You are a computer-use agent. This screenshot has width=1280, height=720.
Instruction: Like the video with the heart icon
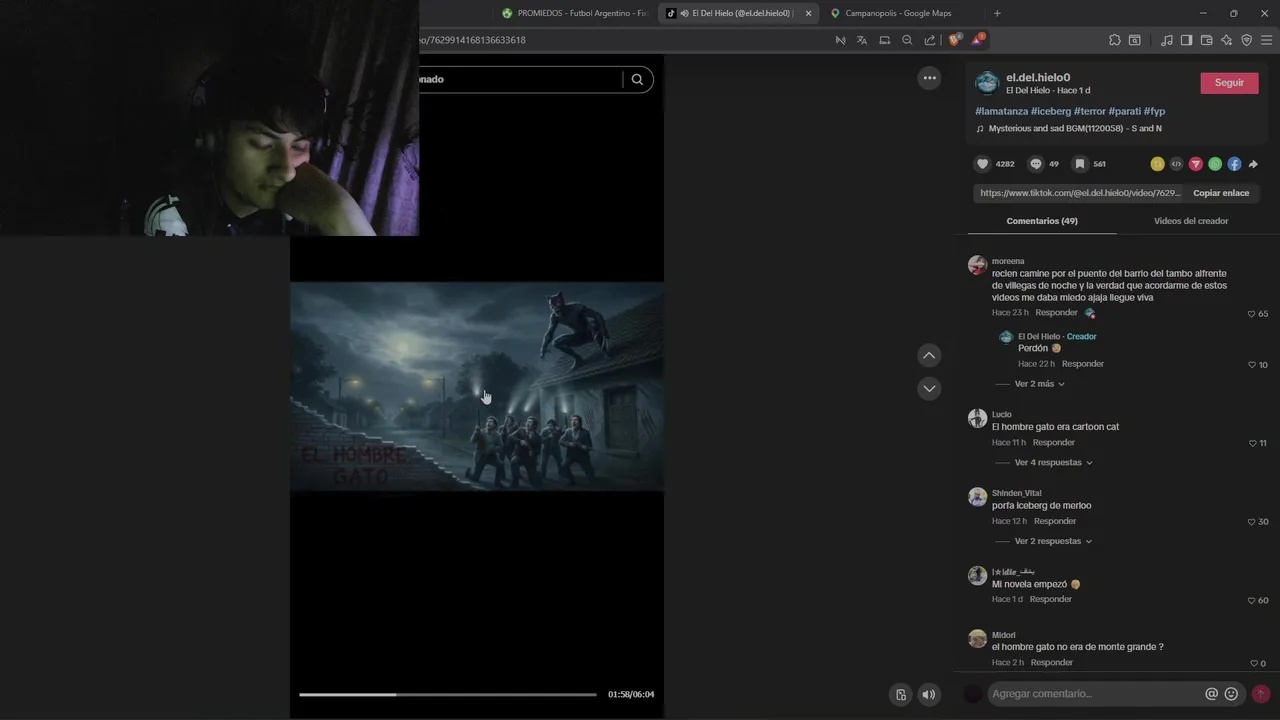point(983,164)
